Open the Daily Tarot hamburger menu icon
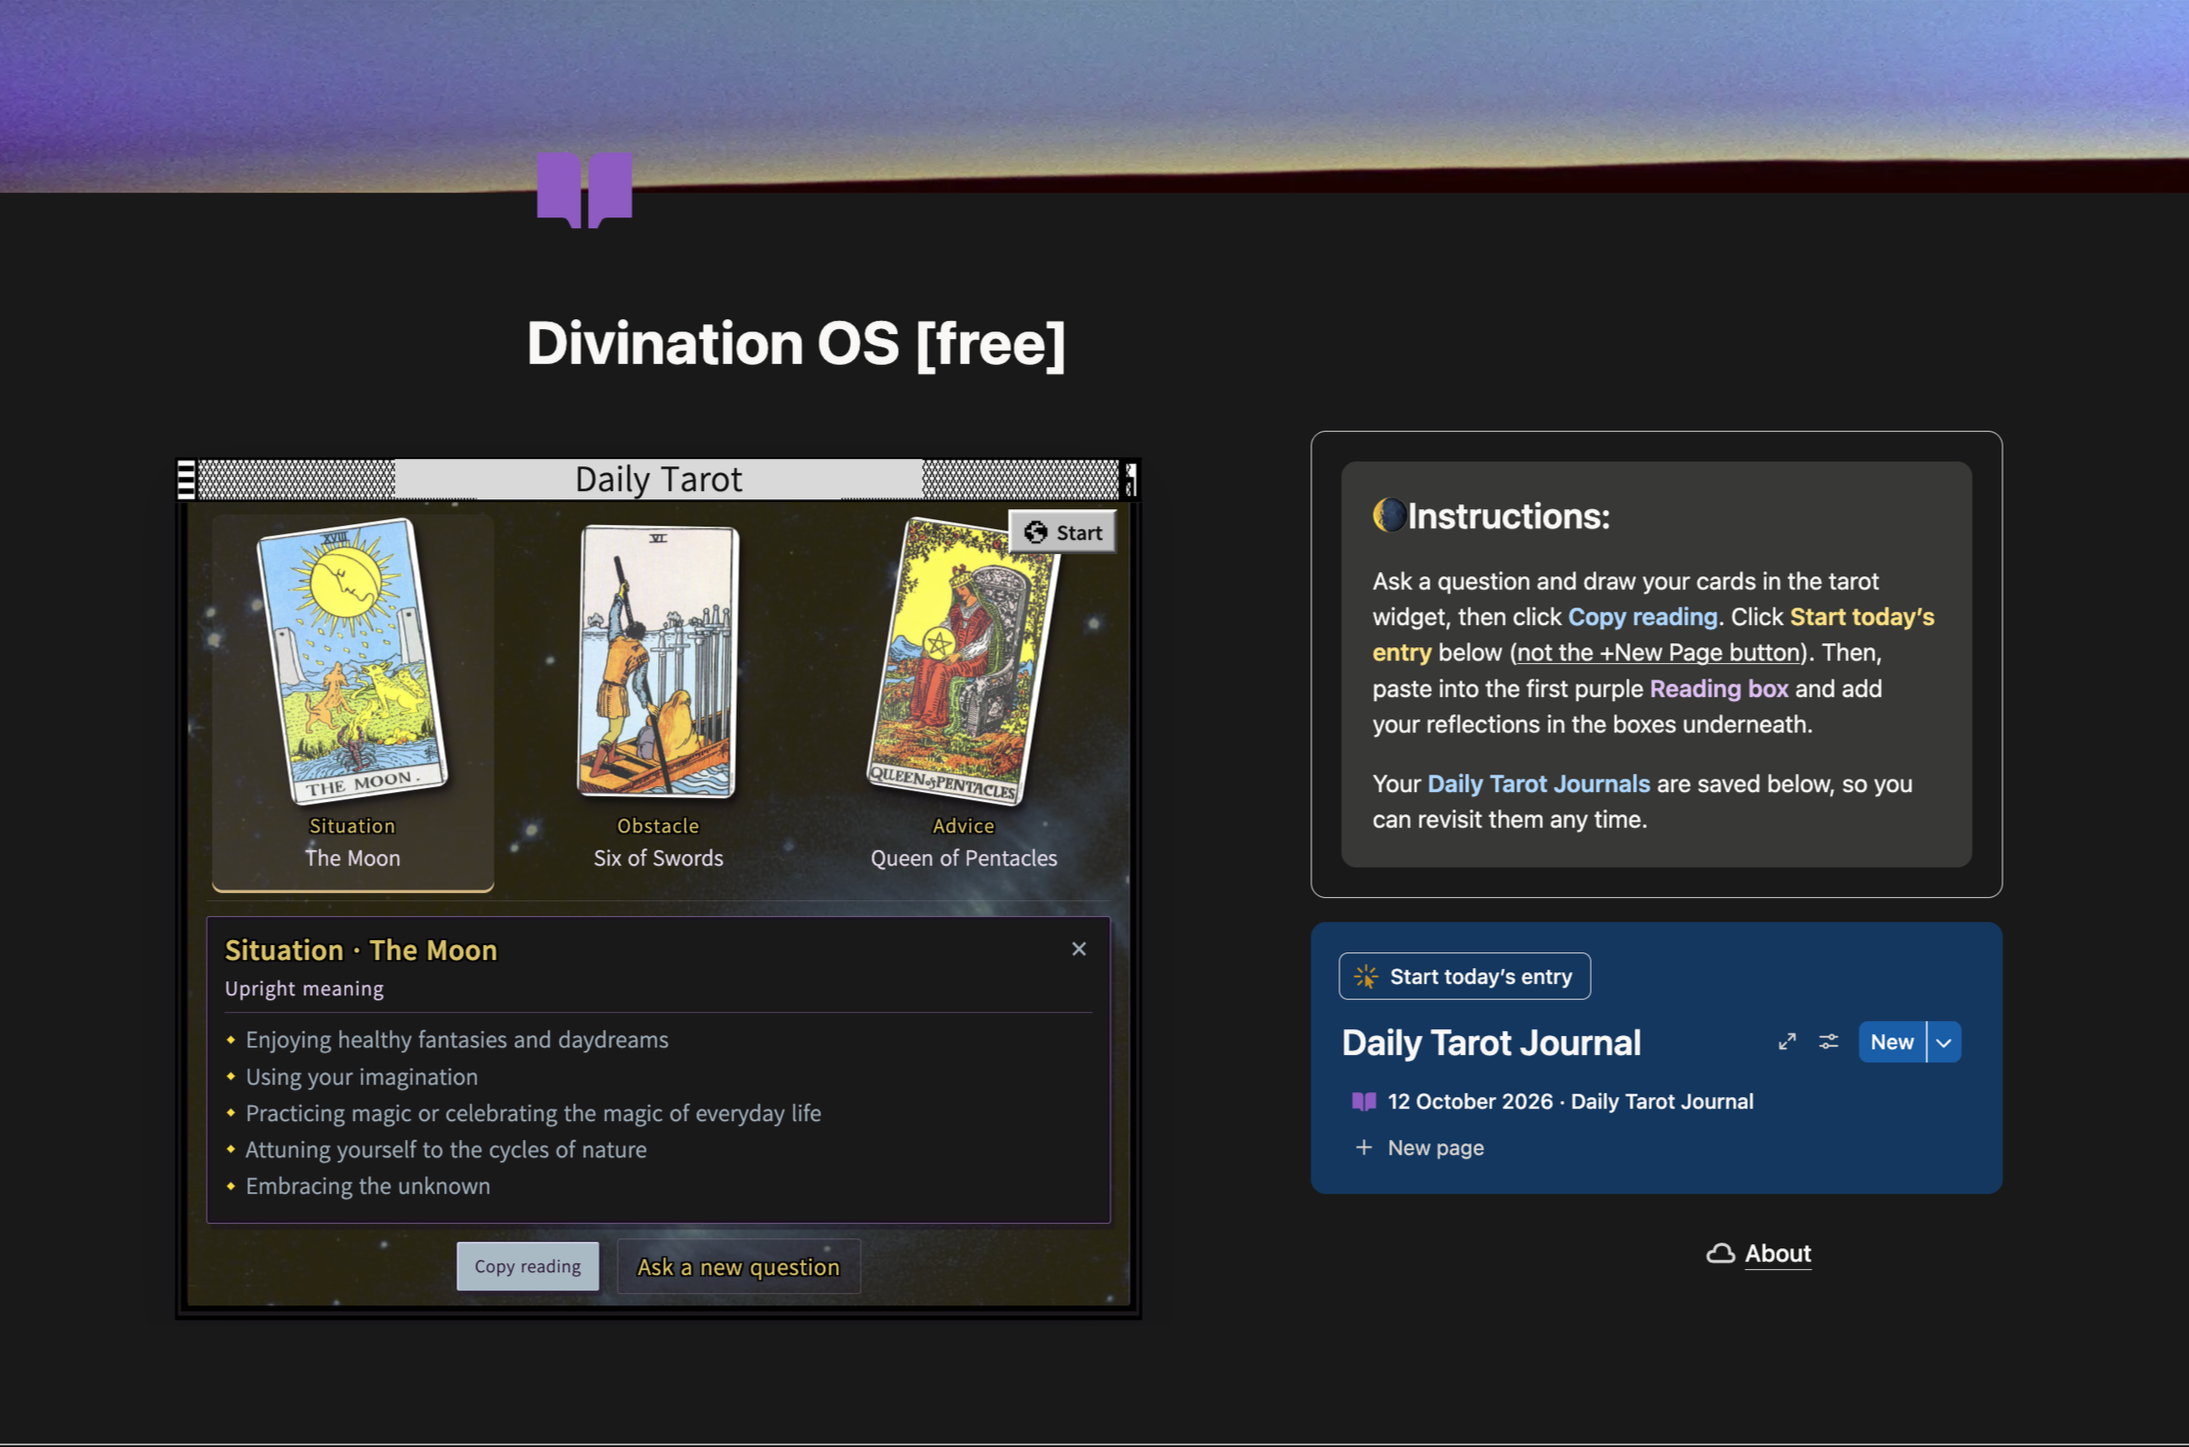Screen dimensions: 2189x1447 coord(186,479)
